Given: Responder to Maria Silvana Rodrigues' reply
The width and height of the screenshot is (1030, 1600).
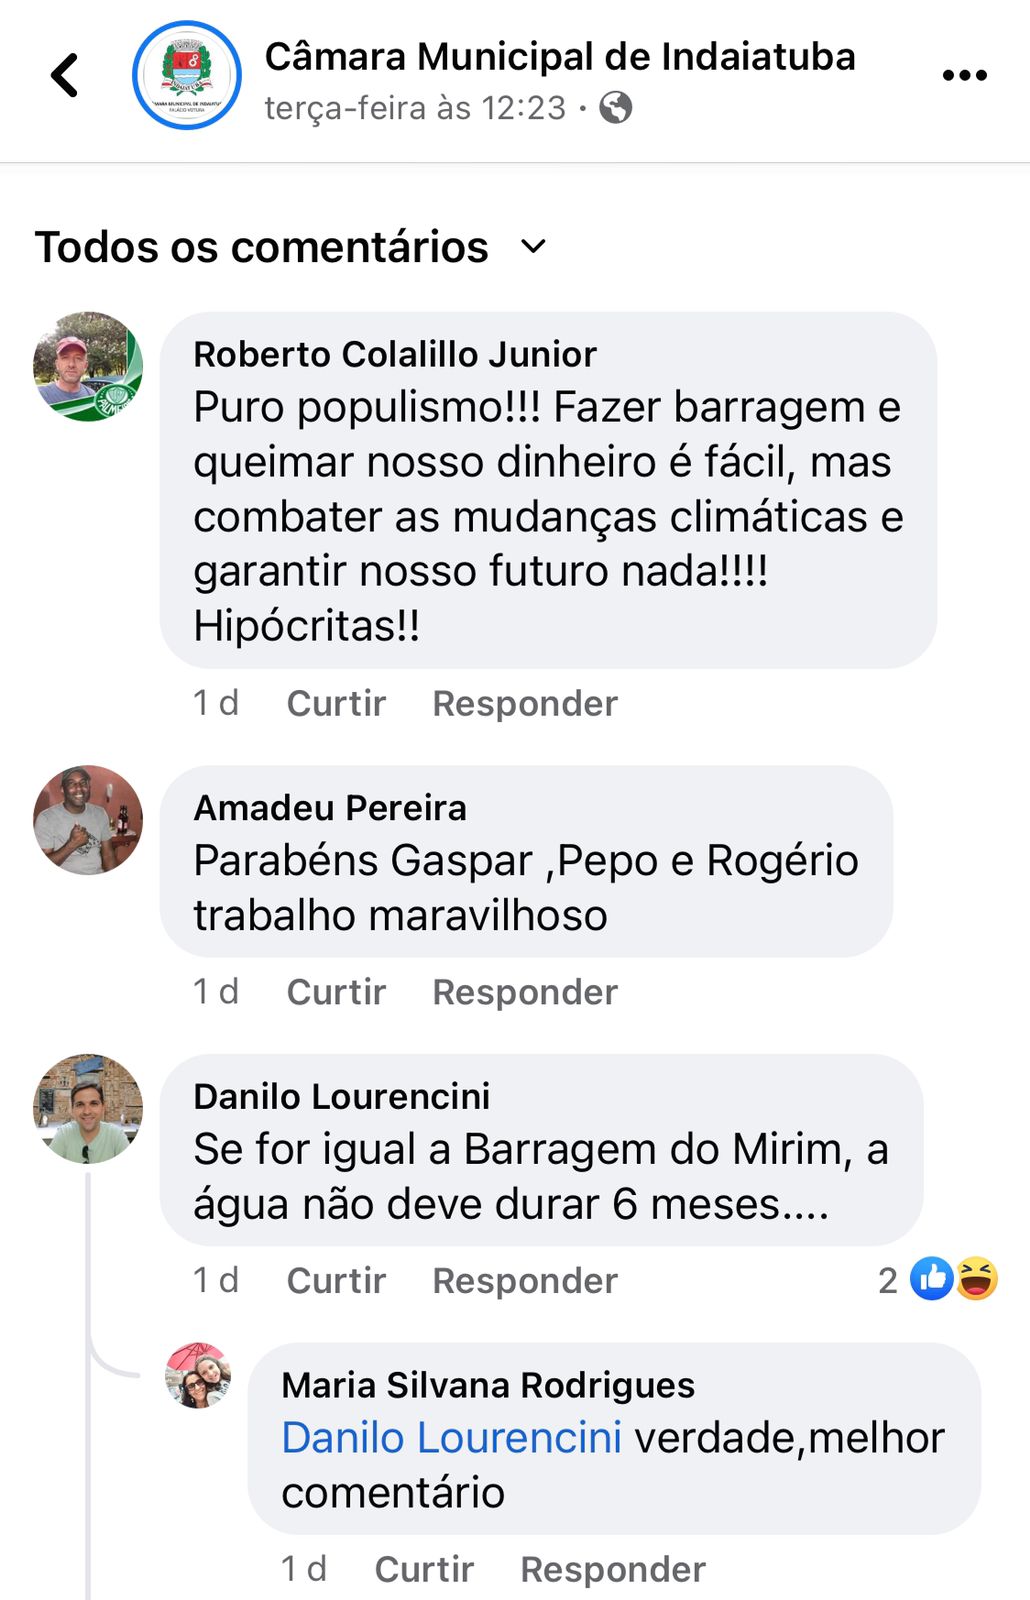Looking at the screenshot, I should pyautogui.click(x=613, y=1569).
